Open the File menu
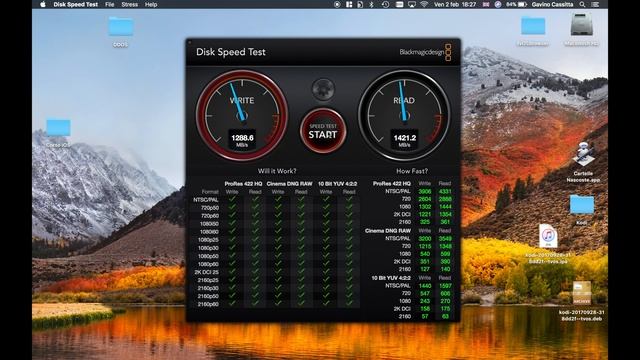Screen dimensions: 640x360 tap(109, 4)
